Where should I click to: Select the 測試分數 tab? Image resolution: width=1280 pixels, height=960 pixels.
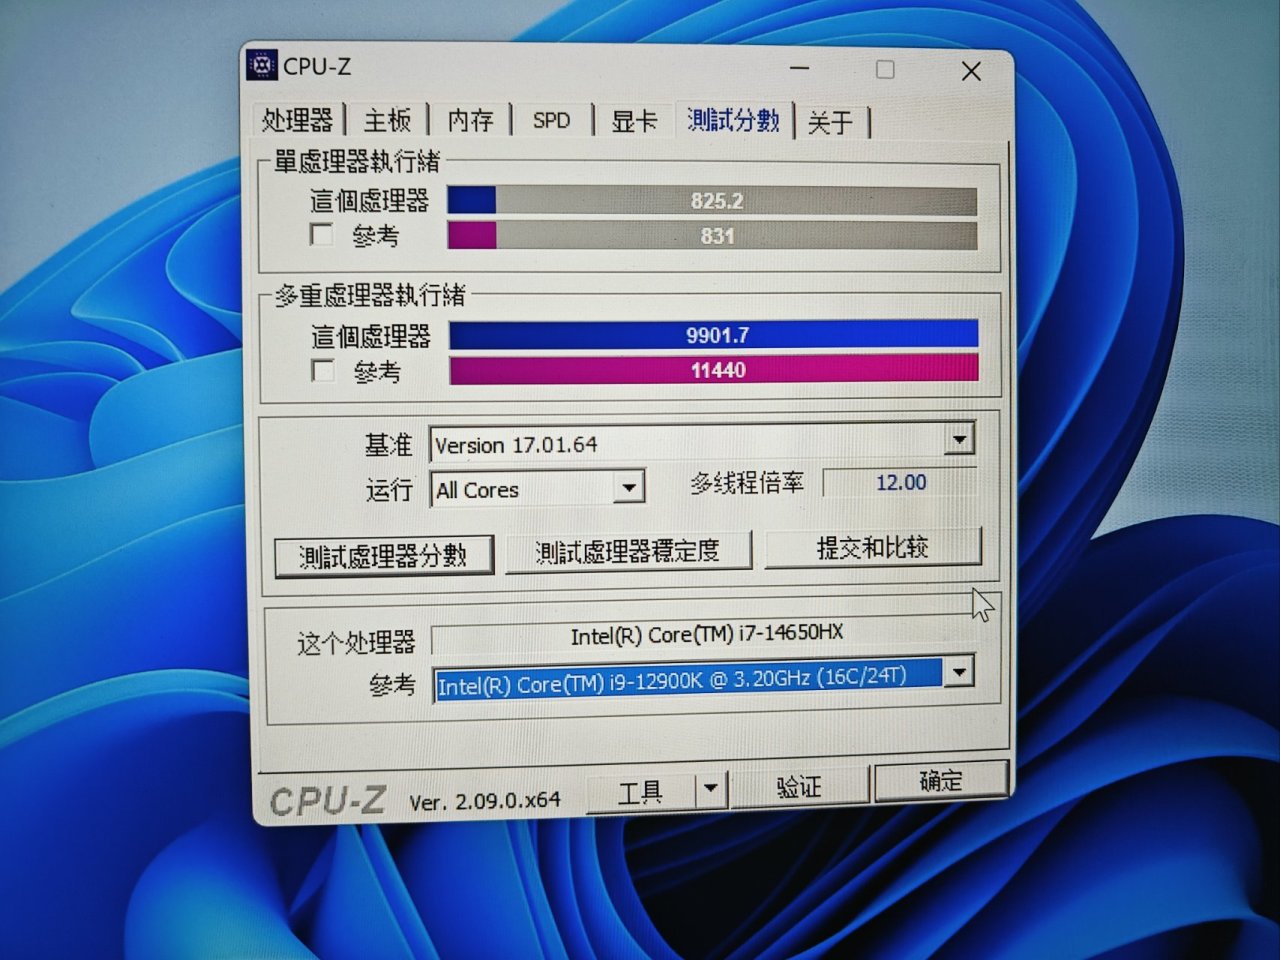(x=733, y=120)
